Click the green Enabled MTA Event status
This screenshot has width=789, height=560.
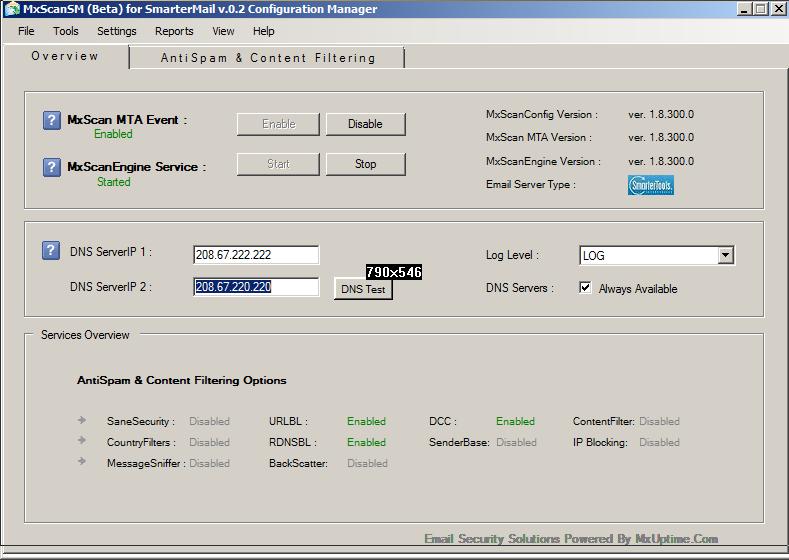point(113,134)
